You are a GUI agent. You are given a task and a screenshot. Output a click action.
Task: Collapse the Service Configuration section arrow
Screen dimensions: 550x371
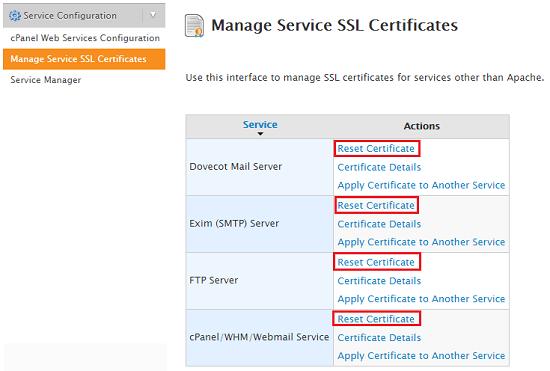pos(153,15)
